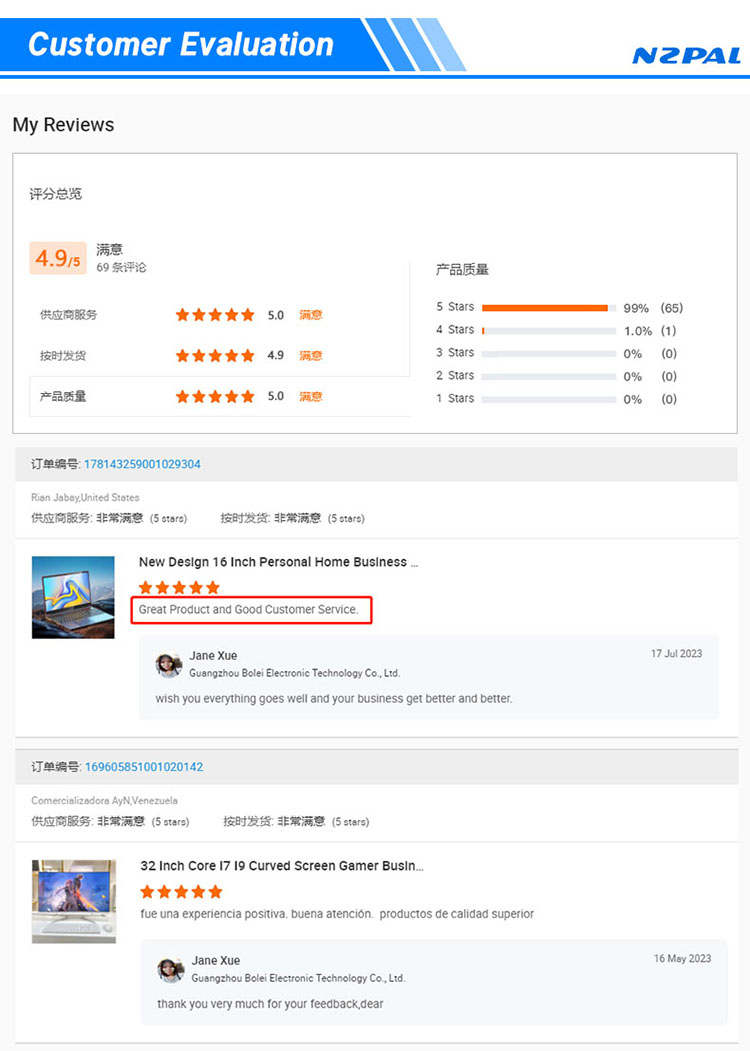
Task: Click Jane Xue's avatar in second reply
Action: [x=171, y=969]
